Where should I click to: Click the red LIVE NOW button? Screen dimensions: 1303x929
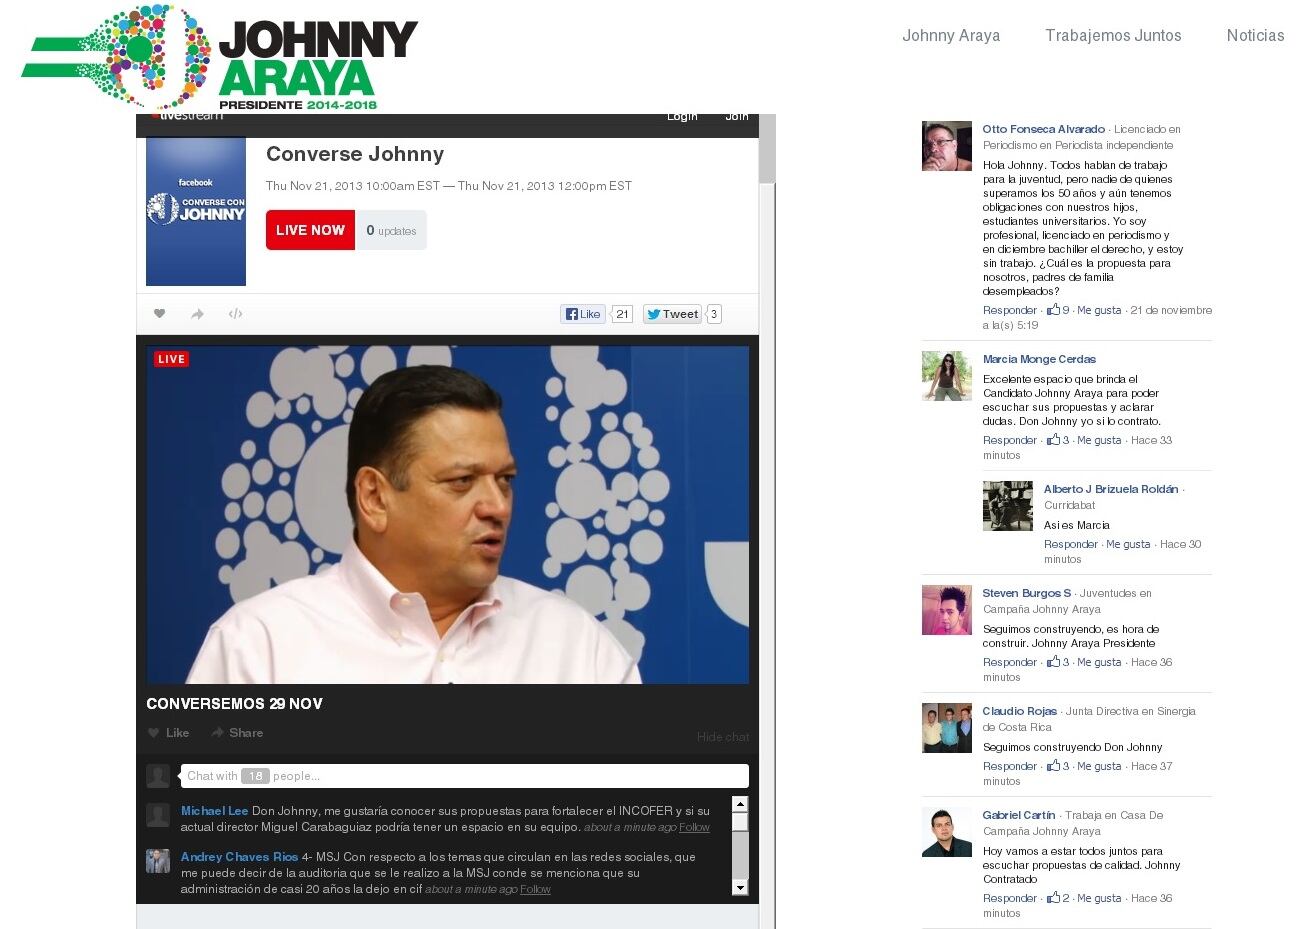click(310, 230)
